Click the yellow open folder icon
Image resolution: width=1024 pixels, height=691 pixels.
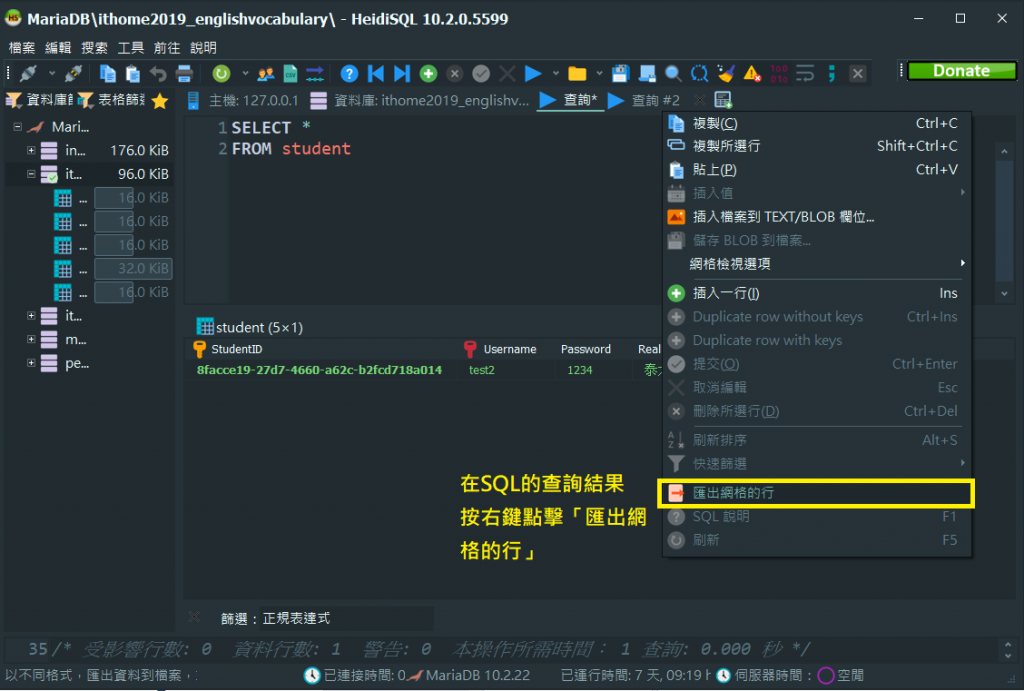577,73
